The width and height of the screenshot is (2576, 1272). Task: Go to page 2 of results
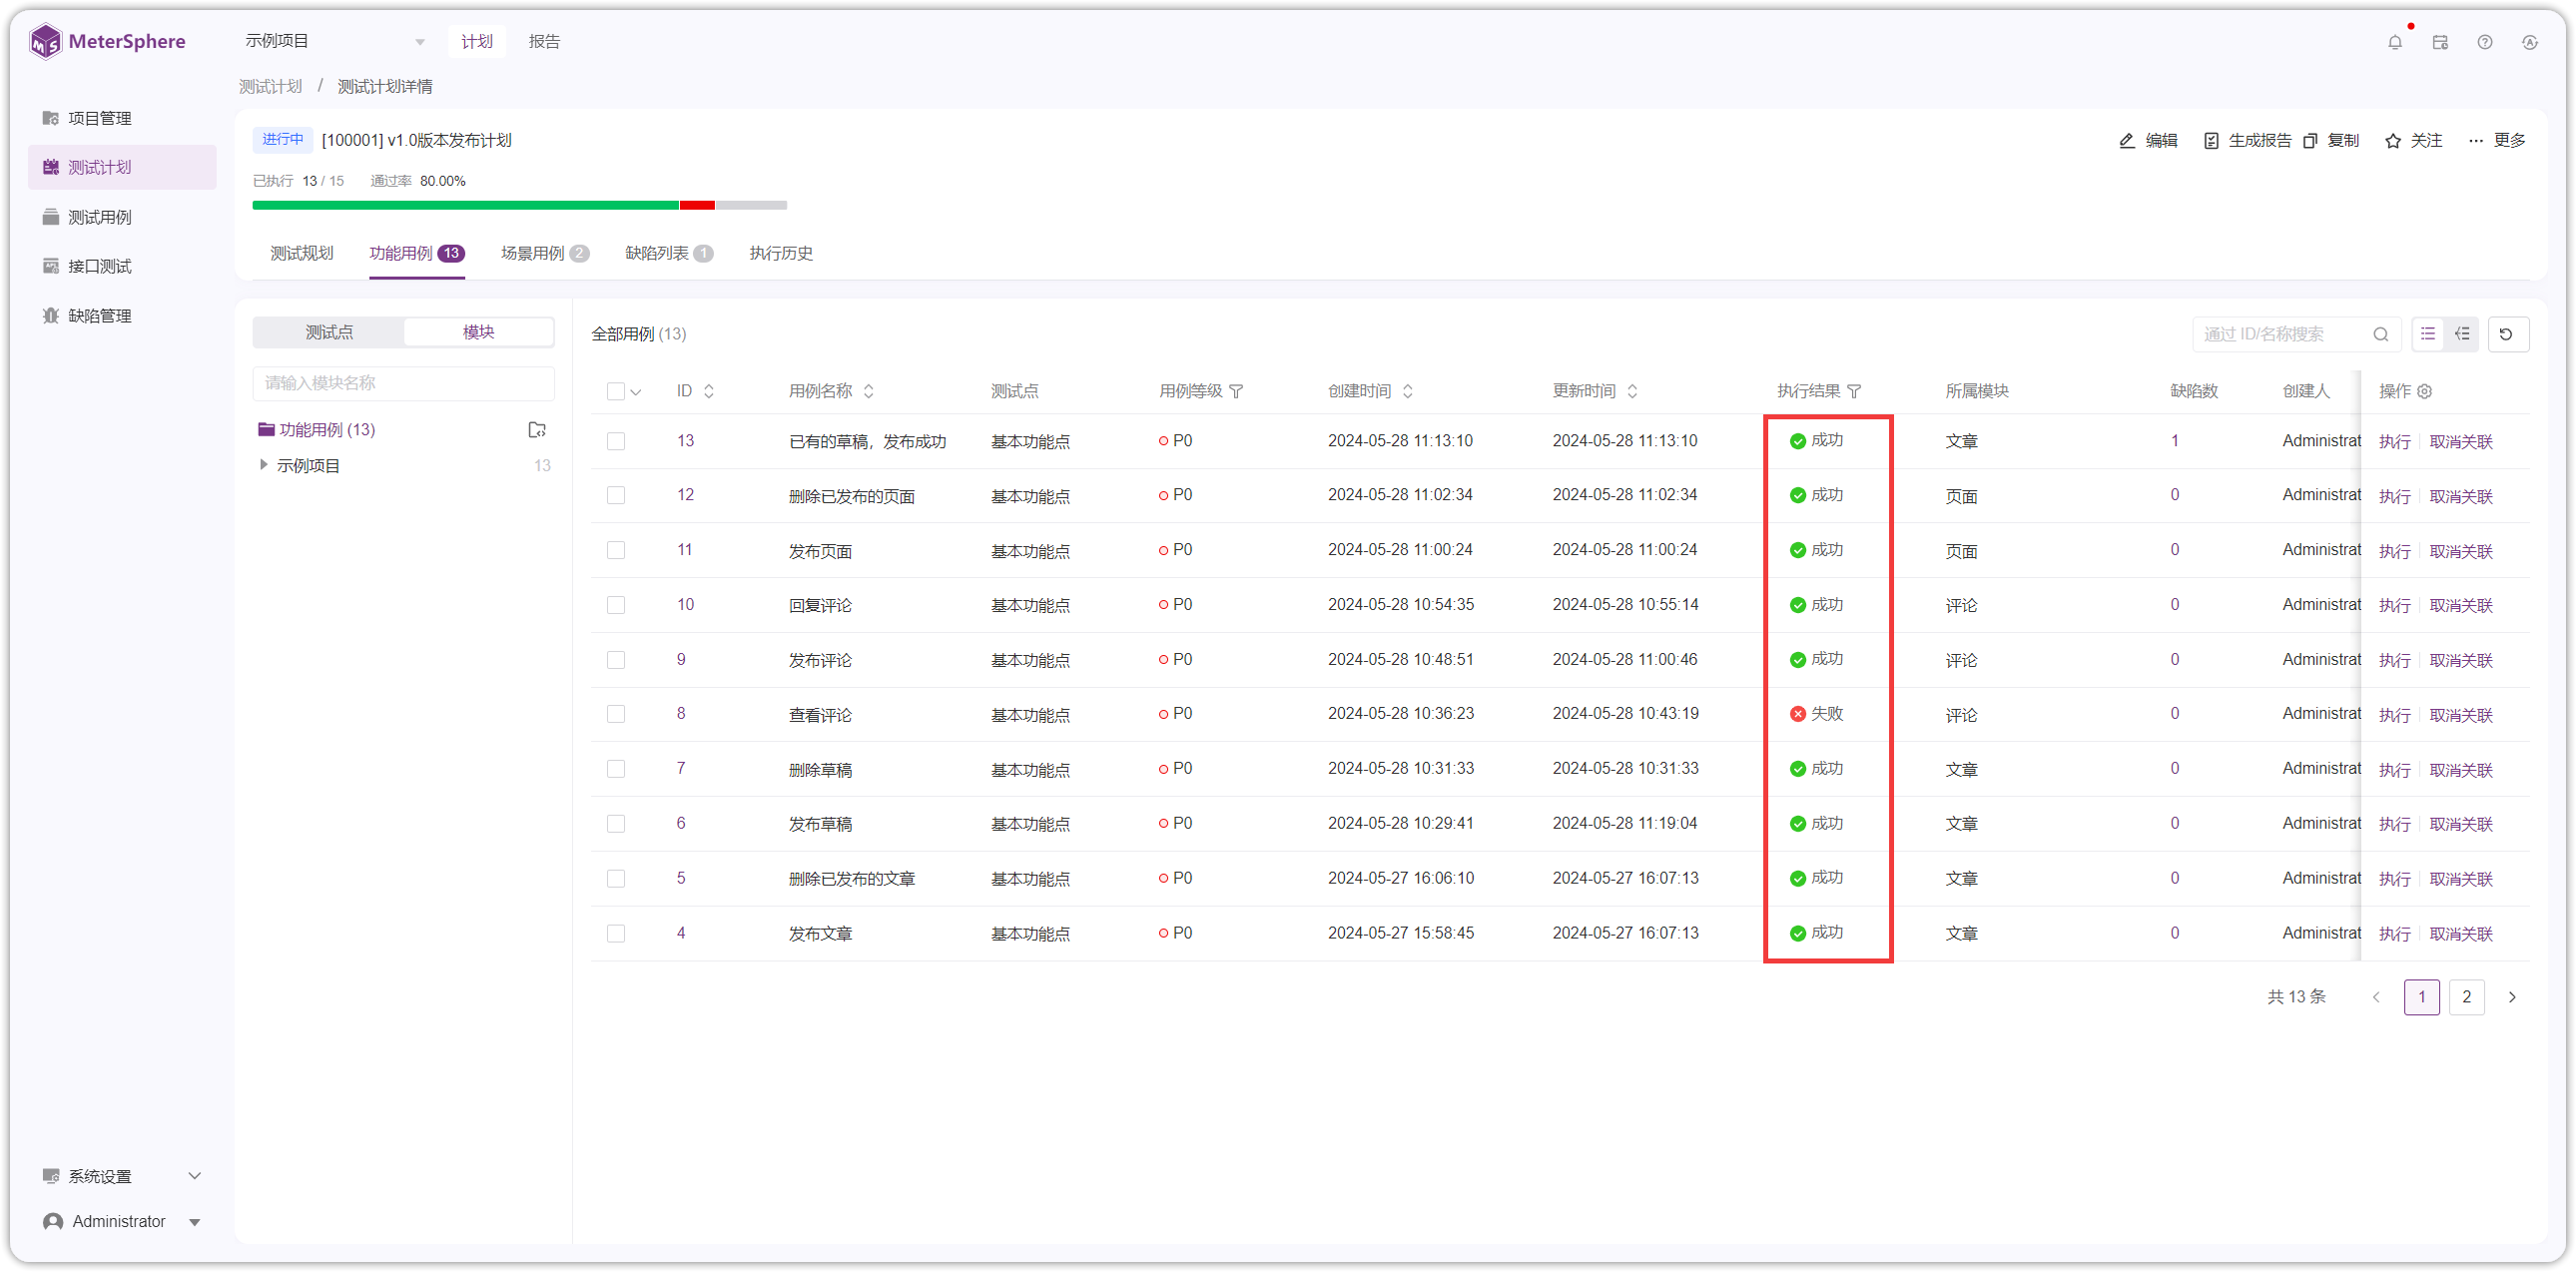[2467, 997]
